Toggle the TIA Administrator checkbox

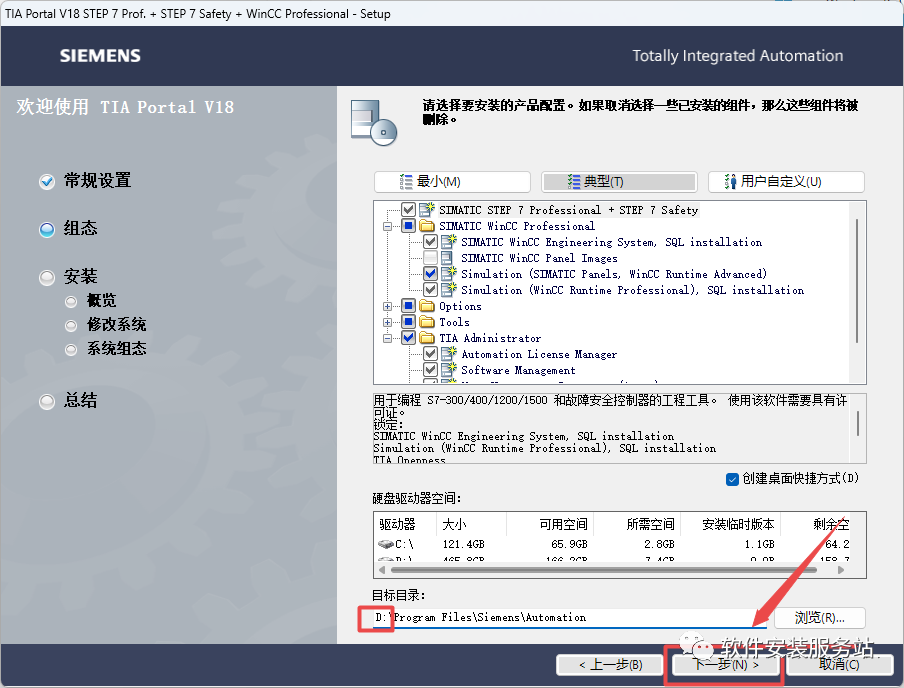(x=408, y=338)
